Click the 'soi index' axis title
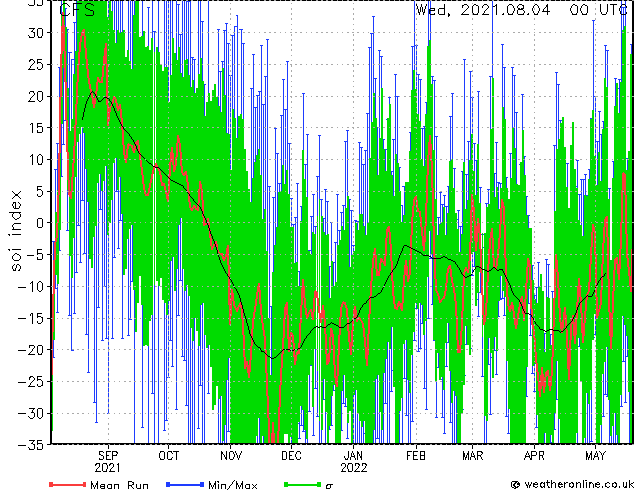The image size is (634, 490). (16, 230)
